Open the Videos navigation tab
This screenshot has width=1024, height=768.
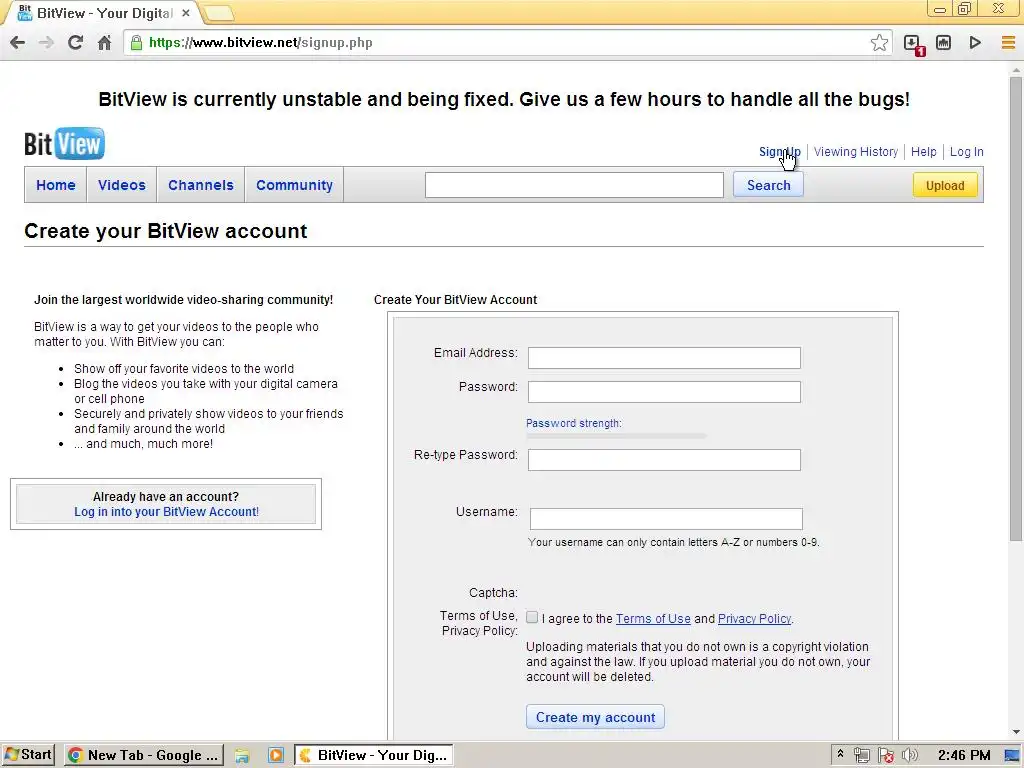121,185
